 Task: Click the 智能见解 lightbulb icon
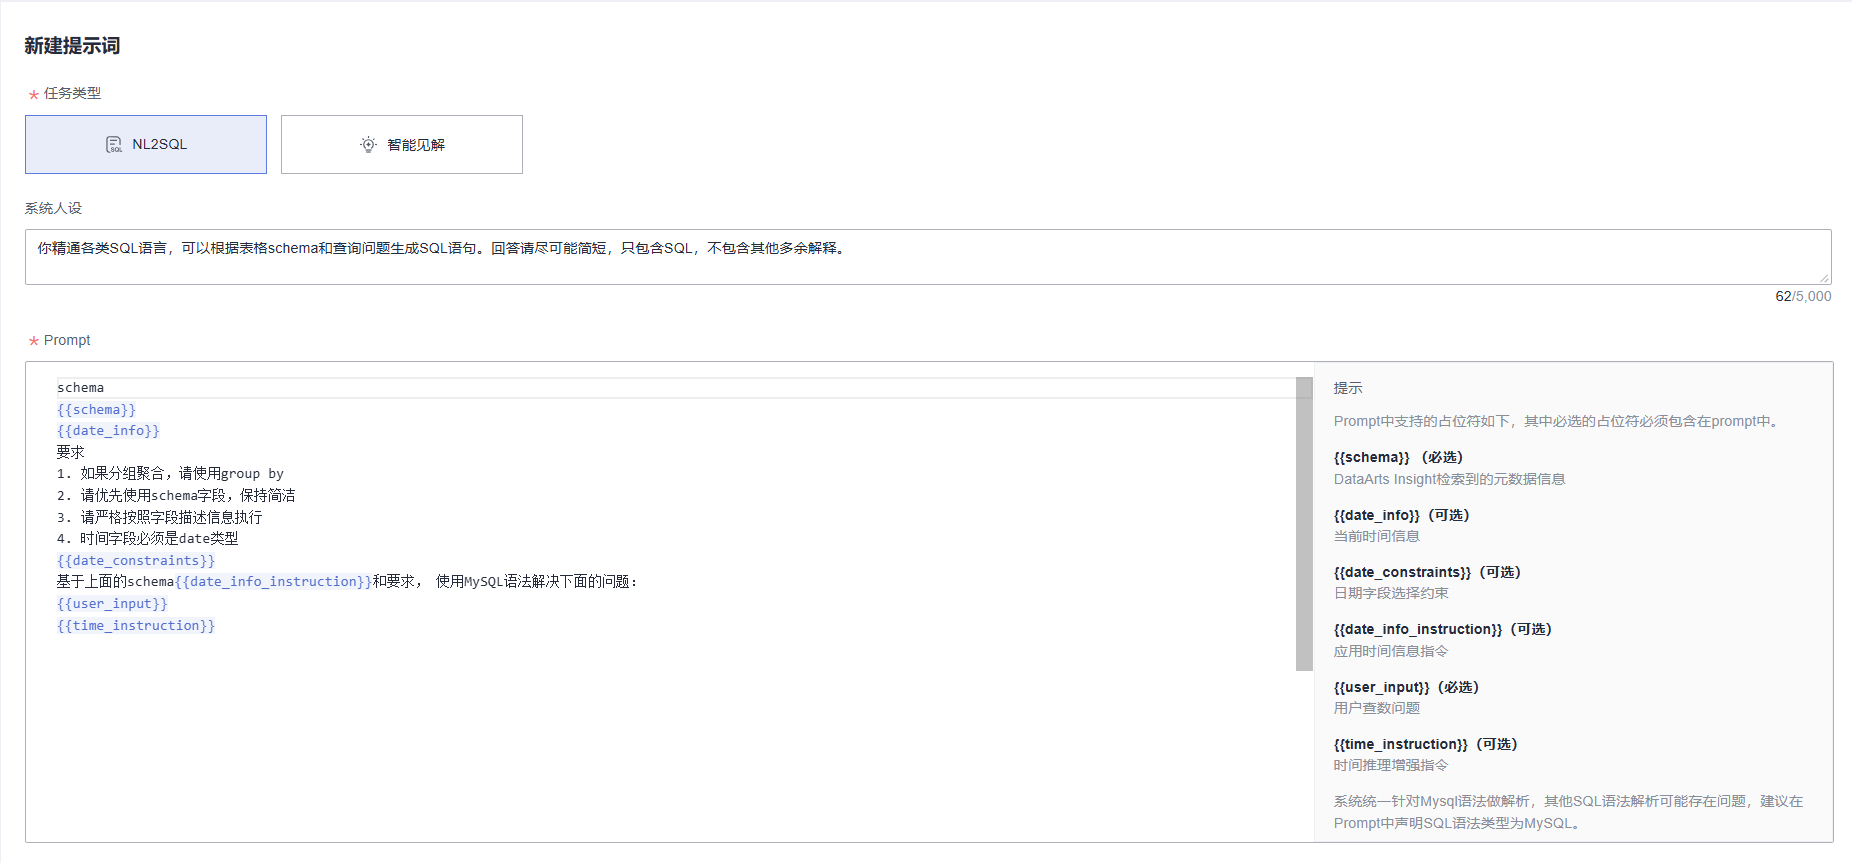[369, 145]
